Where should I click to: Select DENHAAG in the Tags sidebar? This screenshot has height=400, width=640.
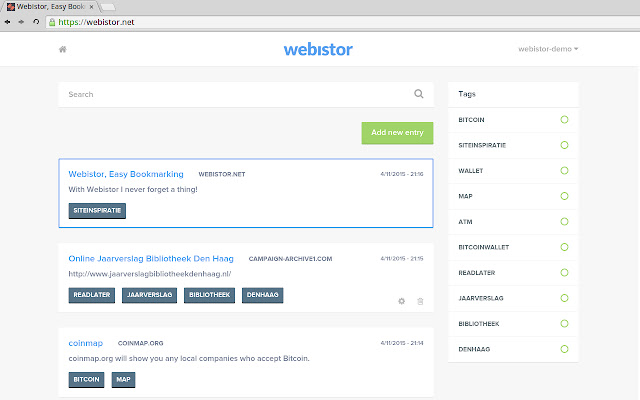click(474, 349)
